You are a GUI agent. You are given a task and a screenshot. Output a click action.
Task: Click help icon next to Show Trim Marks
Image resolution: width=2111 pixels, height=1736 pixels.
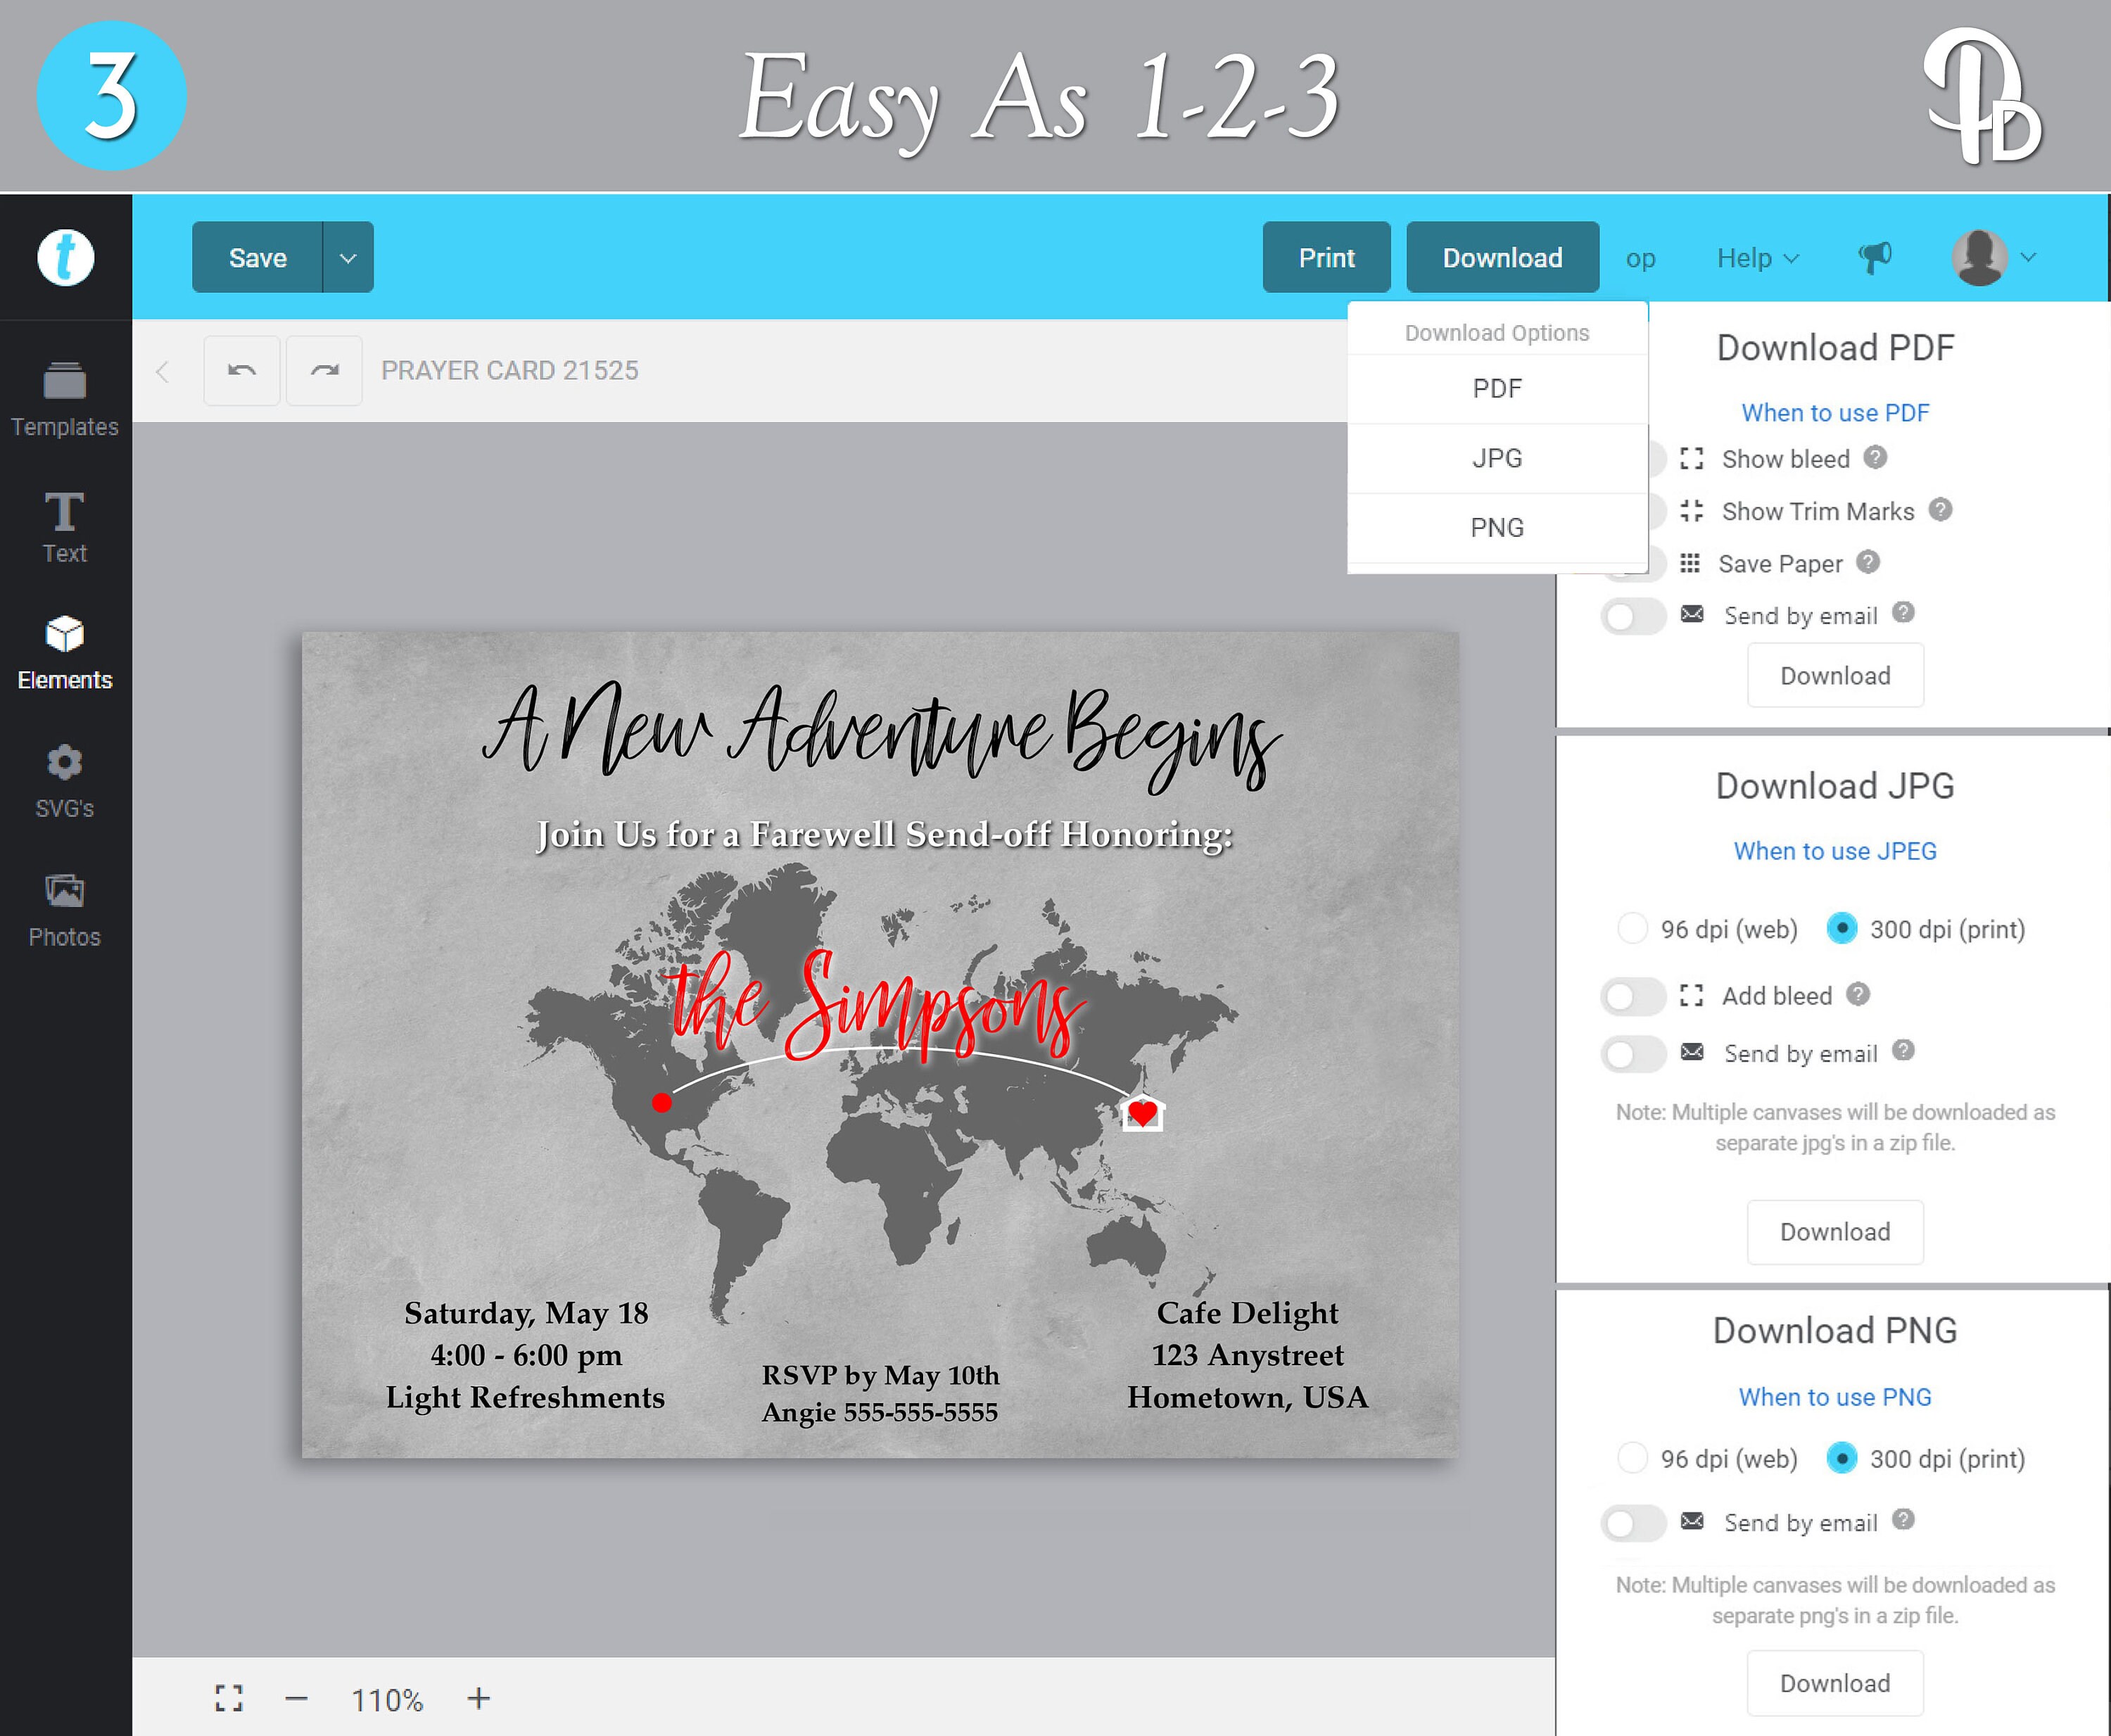point(1941,509)
